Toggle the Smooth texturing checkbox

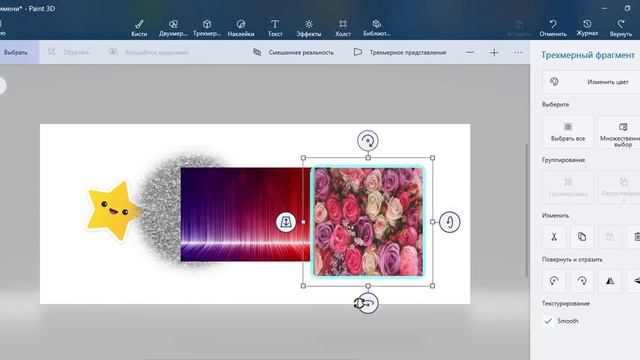(x=548, y=321)
